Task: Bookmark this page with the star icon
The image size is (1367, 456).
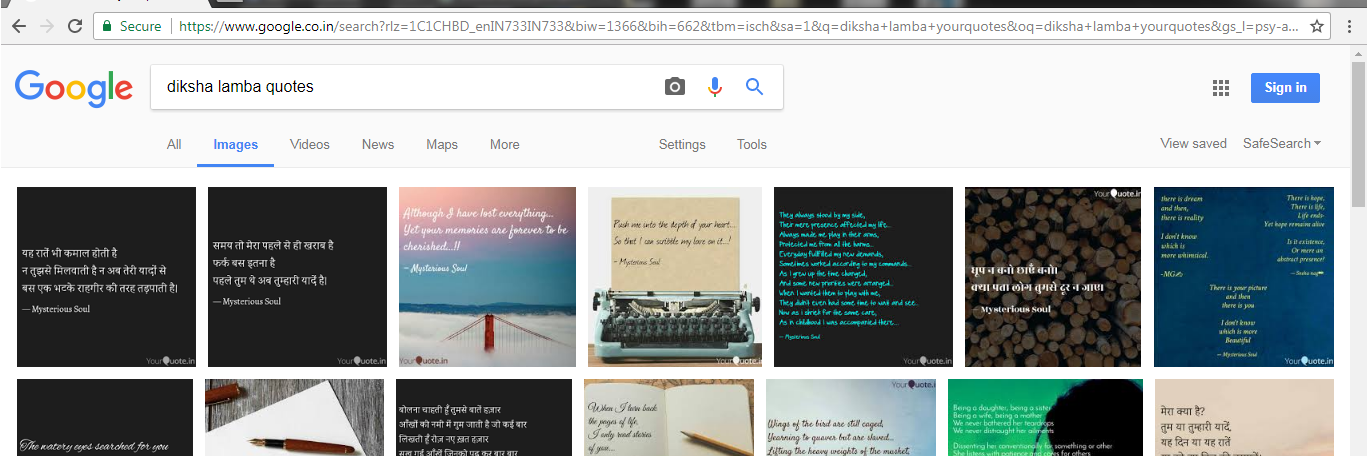Action: [x=1317, y=27]
